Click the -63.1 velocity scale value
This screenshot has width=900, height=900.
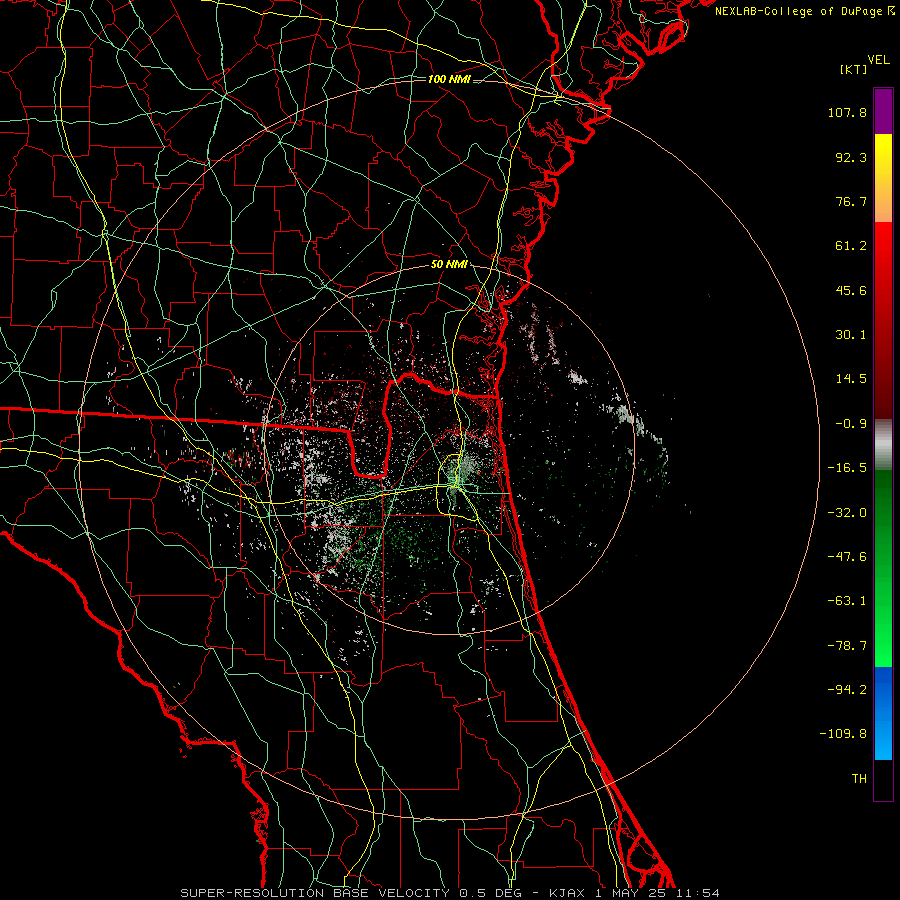tap(847, 601)
